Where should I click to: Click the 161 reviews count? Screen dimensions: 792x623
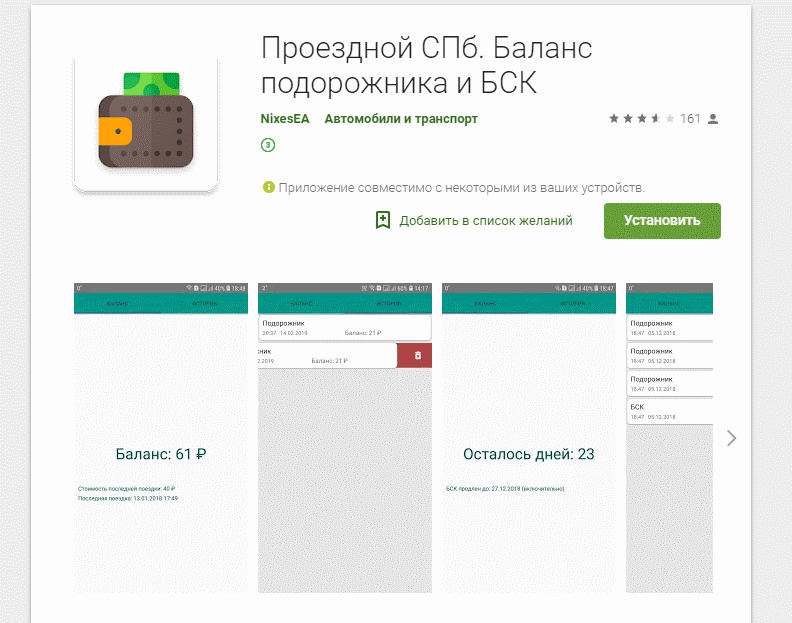690,119
